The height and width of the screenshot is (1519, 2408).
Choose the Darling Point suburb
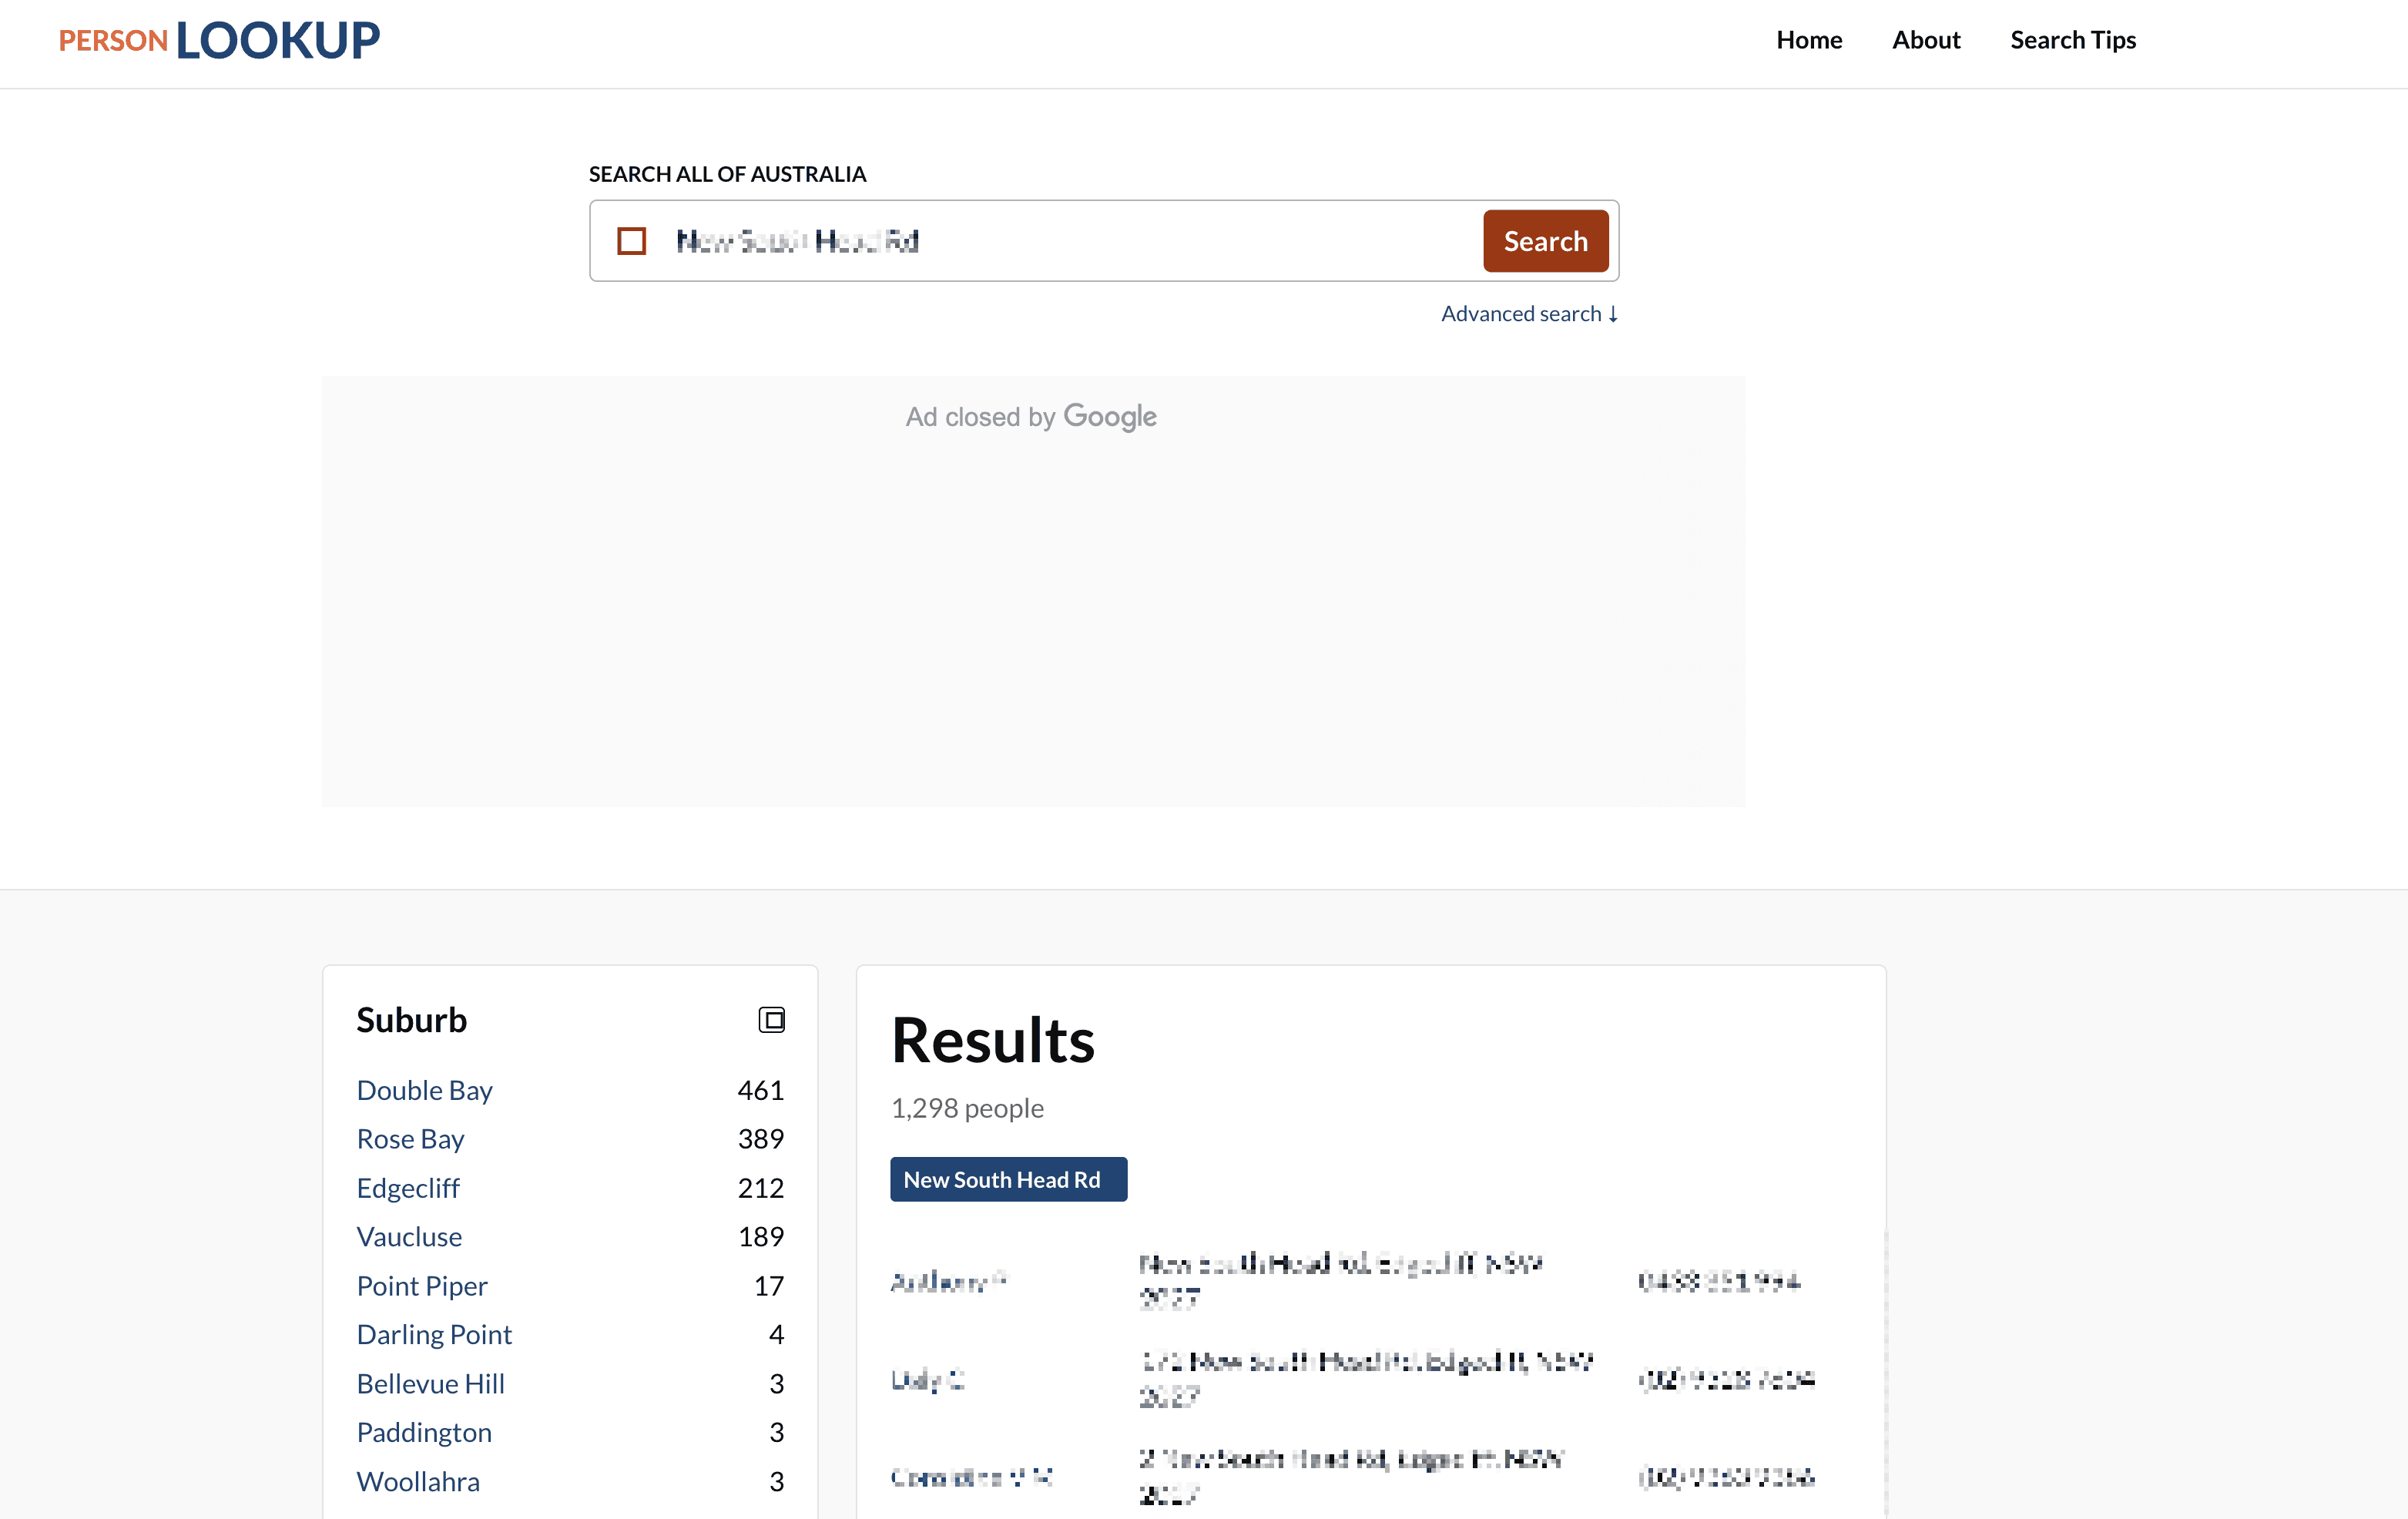point(434,1335)
